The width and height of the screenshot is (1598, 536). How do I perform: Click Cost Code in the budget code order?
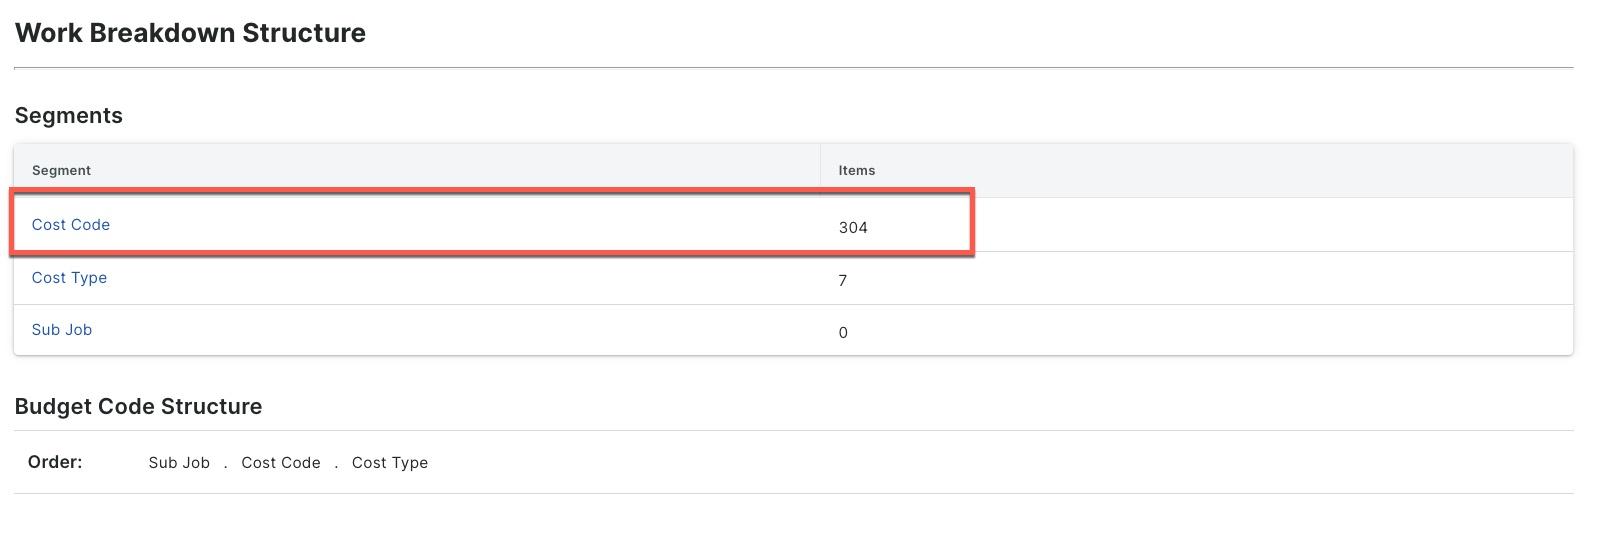tap(281, 463)
